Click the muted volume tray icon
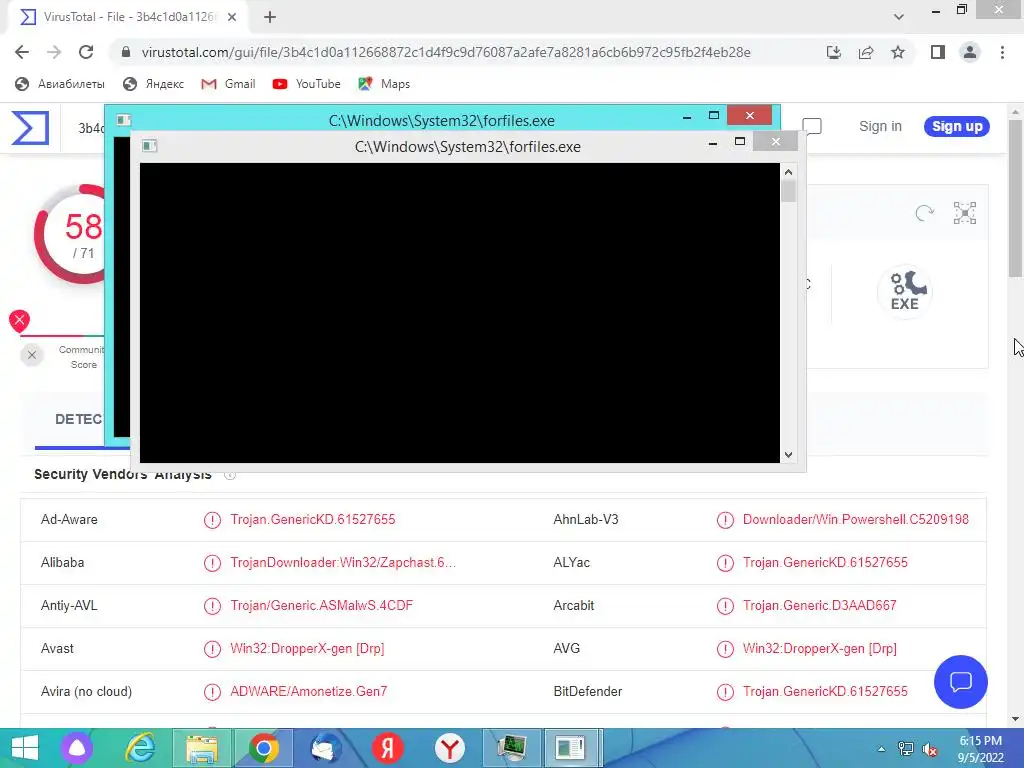Screen dimensions: 1024x768 (x=929, y=749)
